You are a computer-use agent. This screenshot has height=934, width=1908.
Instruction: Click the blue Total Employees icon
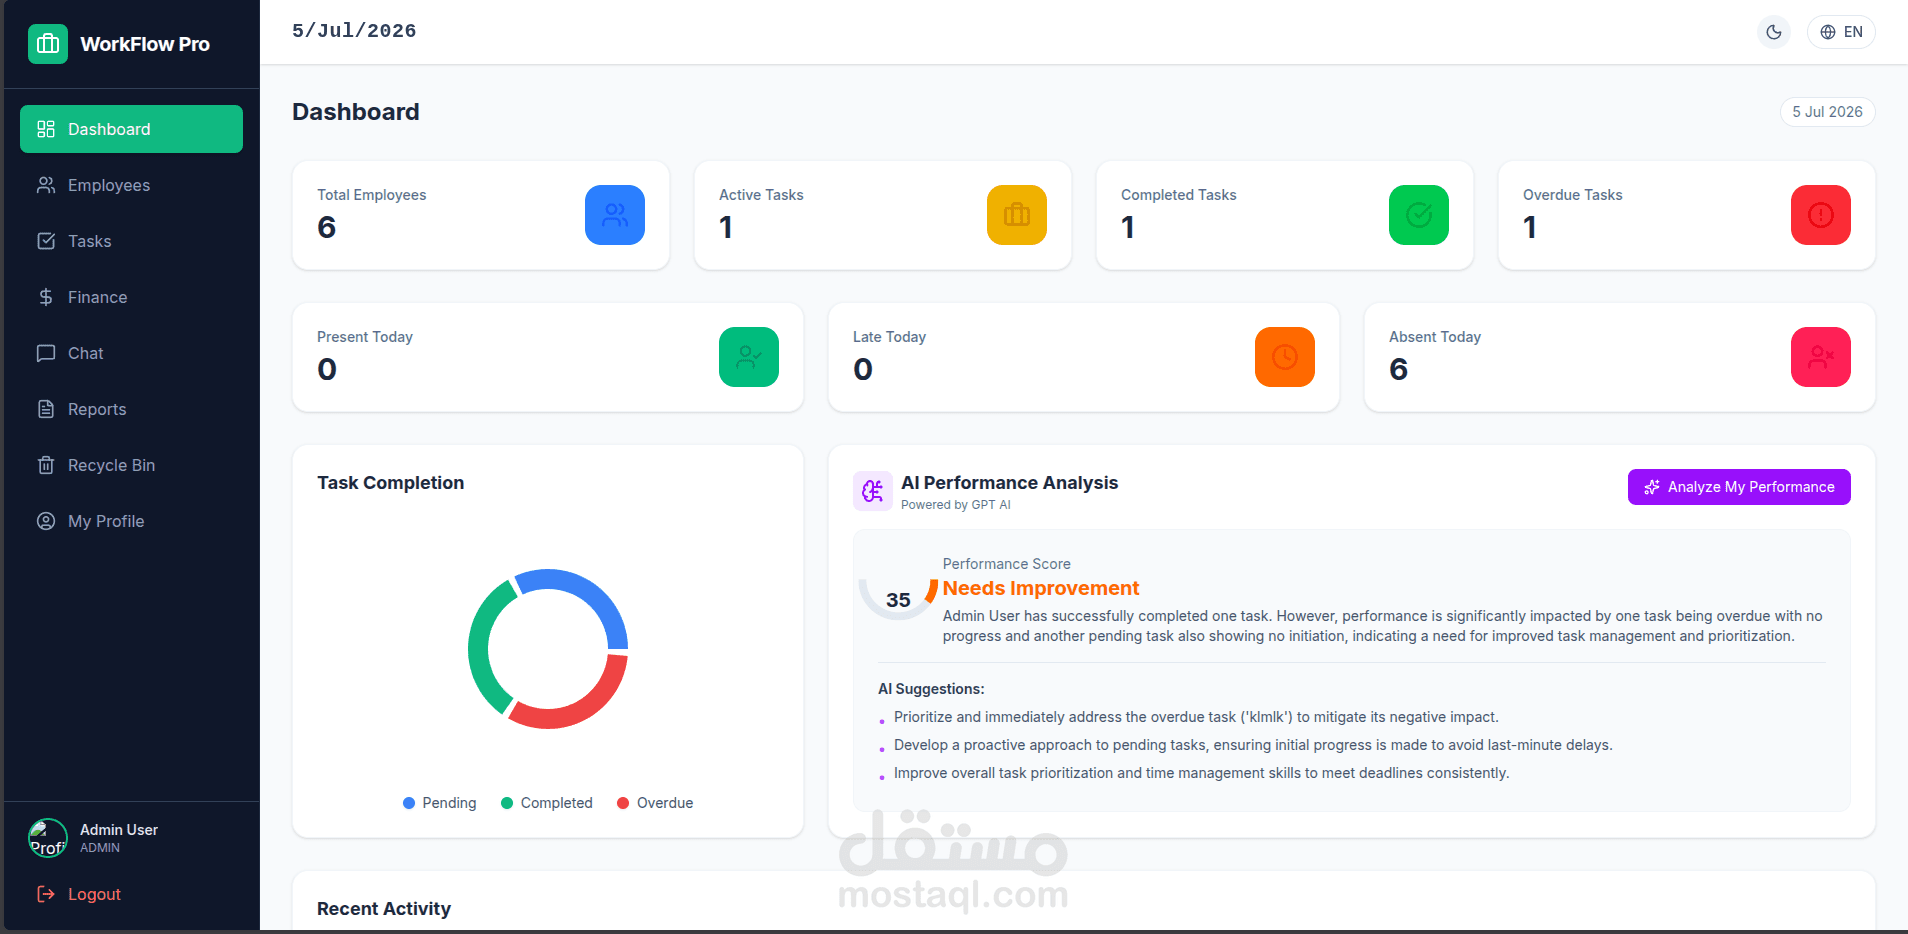coord(615,215)
